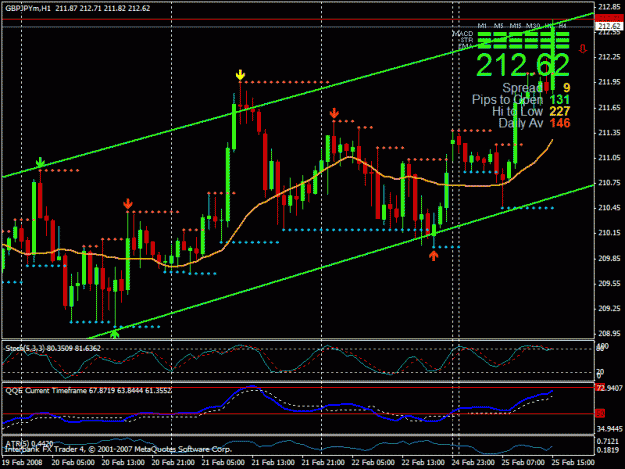Click the 22 Feb 05:00 time label
The height and width of the screenshot is (469, 625).
pyautogui.click(x=373, y=462)
